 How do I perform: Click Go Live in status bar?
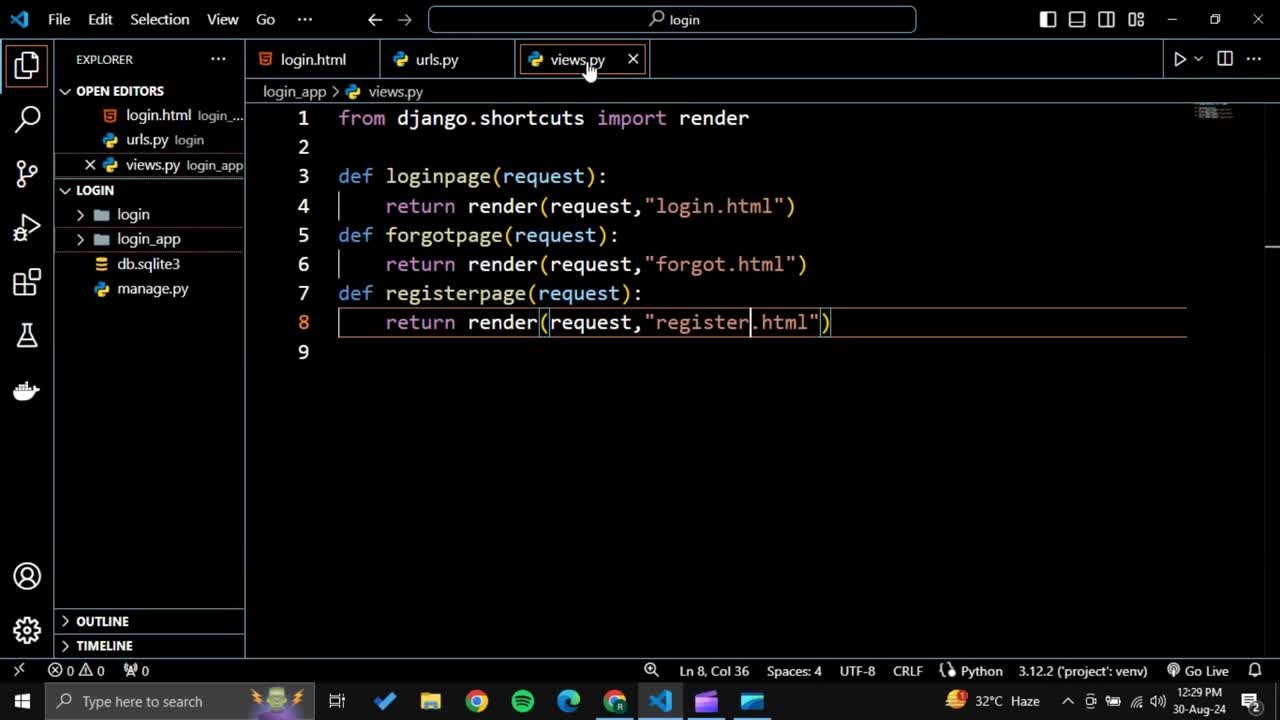[1197, 671]
